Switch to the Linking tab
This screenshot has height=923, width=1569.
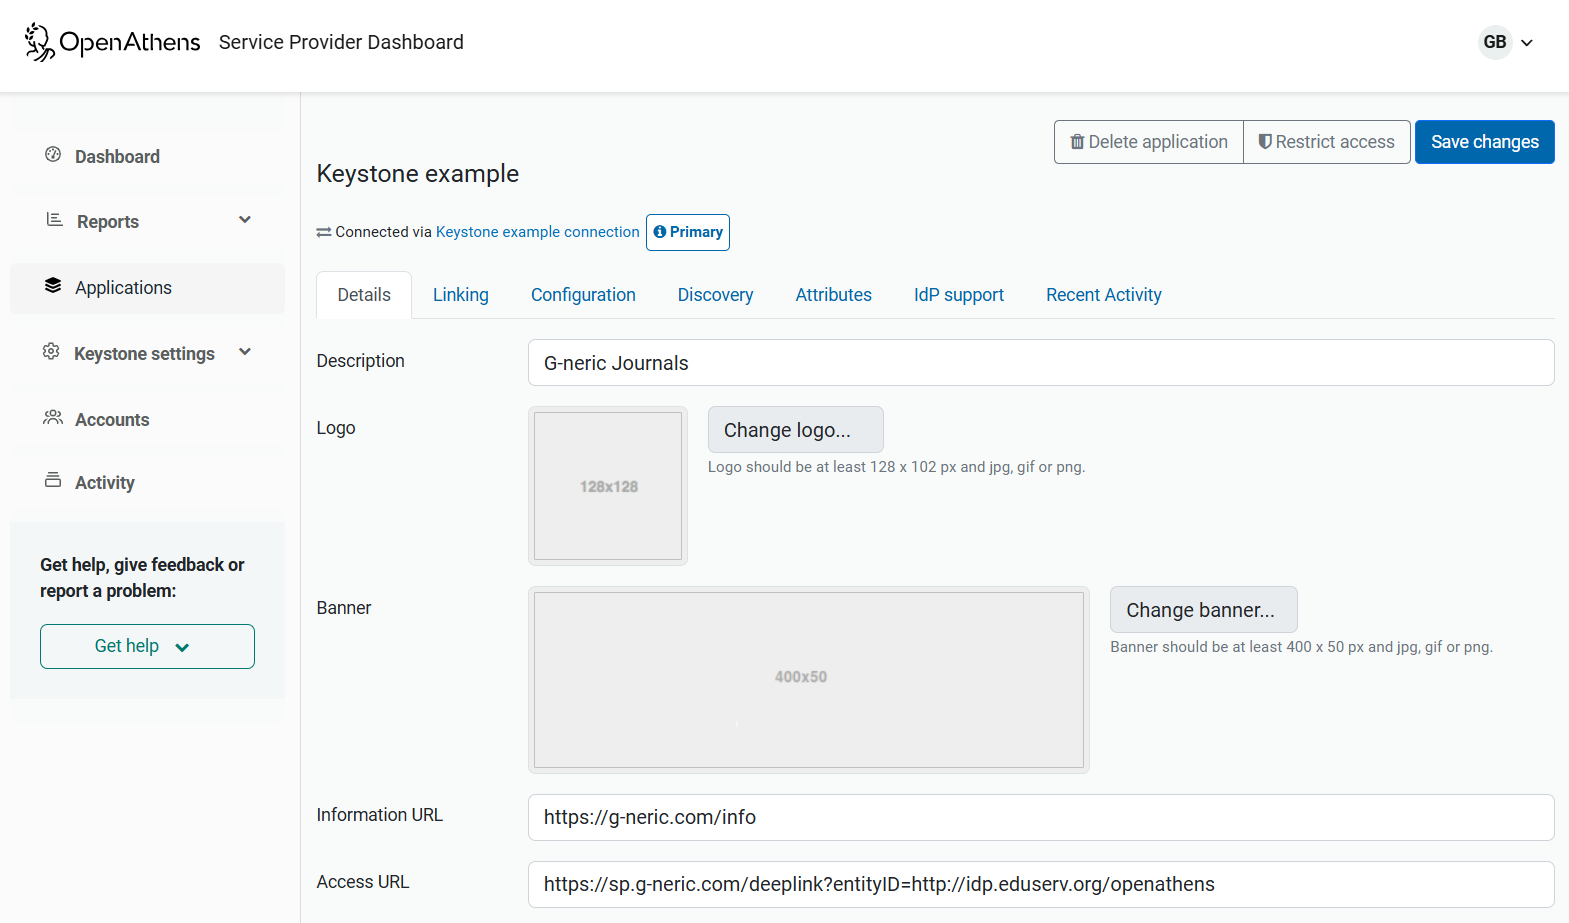point(461,295)
